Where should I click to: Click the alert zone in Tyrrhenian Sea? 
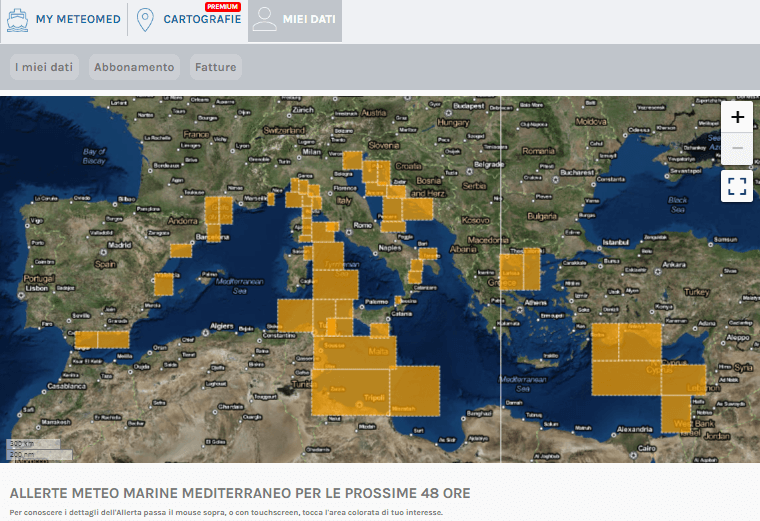(x=335, y=284)
